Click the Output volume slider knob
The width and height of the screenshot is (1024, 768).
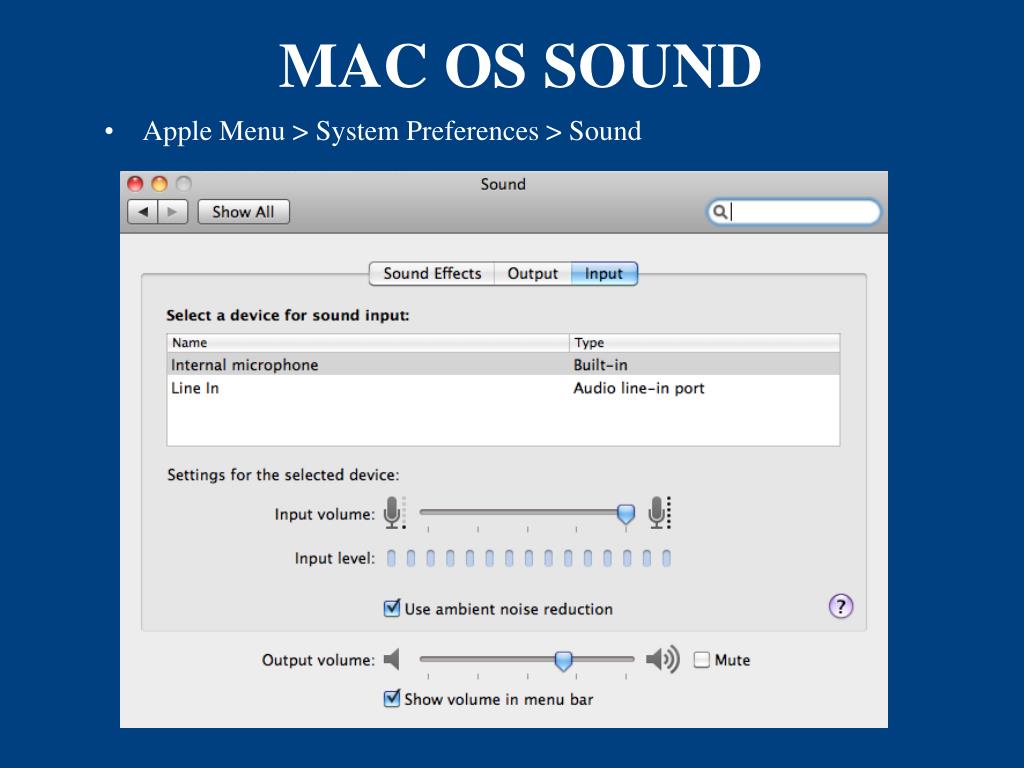[564, 661]
